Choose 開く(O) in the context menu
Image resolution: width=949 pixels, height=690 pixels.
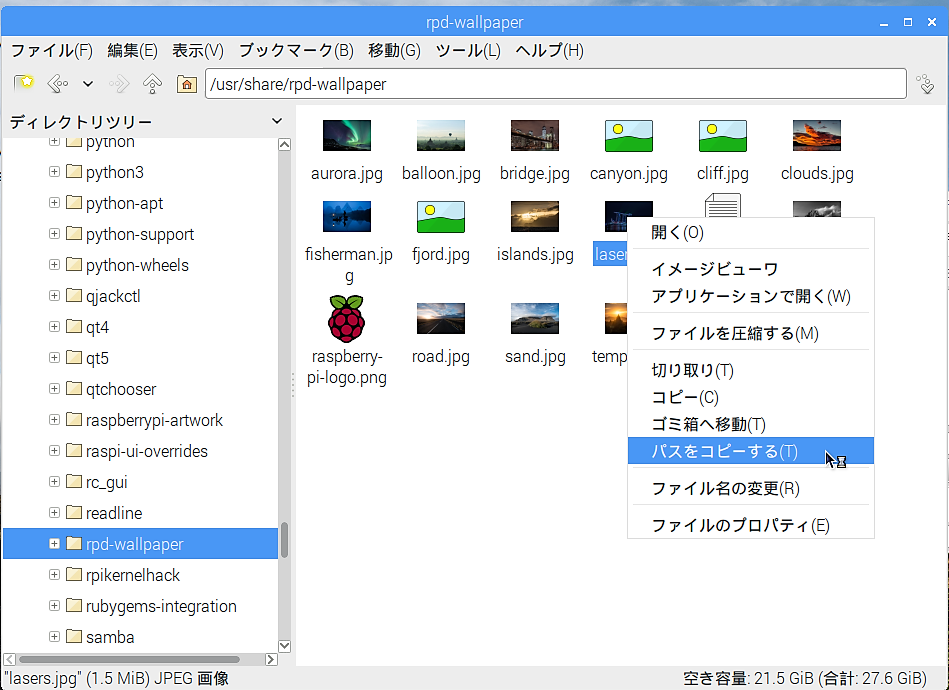(x=750, y=232)
